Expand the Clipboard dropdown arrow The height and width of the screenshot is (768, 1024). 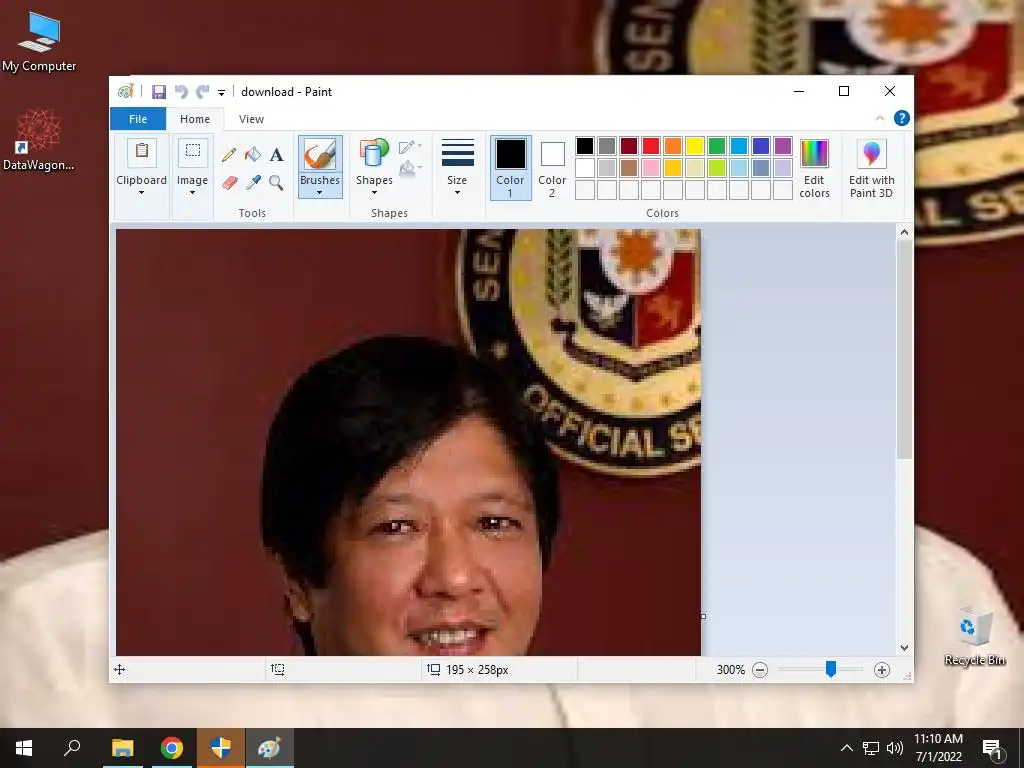[x=142, y=193]
